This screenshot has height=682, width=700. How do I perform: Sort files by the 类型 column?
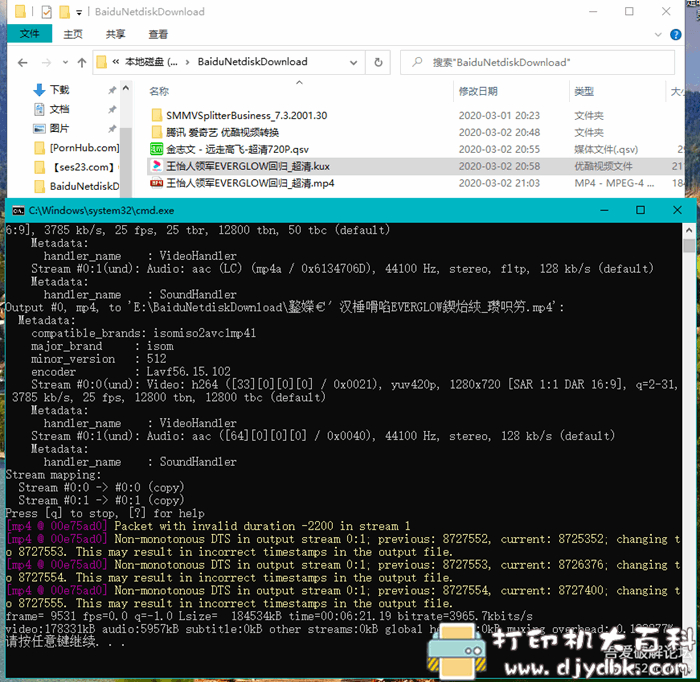coord(584,91)
